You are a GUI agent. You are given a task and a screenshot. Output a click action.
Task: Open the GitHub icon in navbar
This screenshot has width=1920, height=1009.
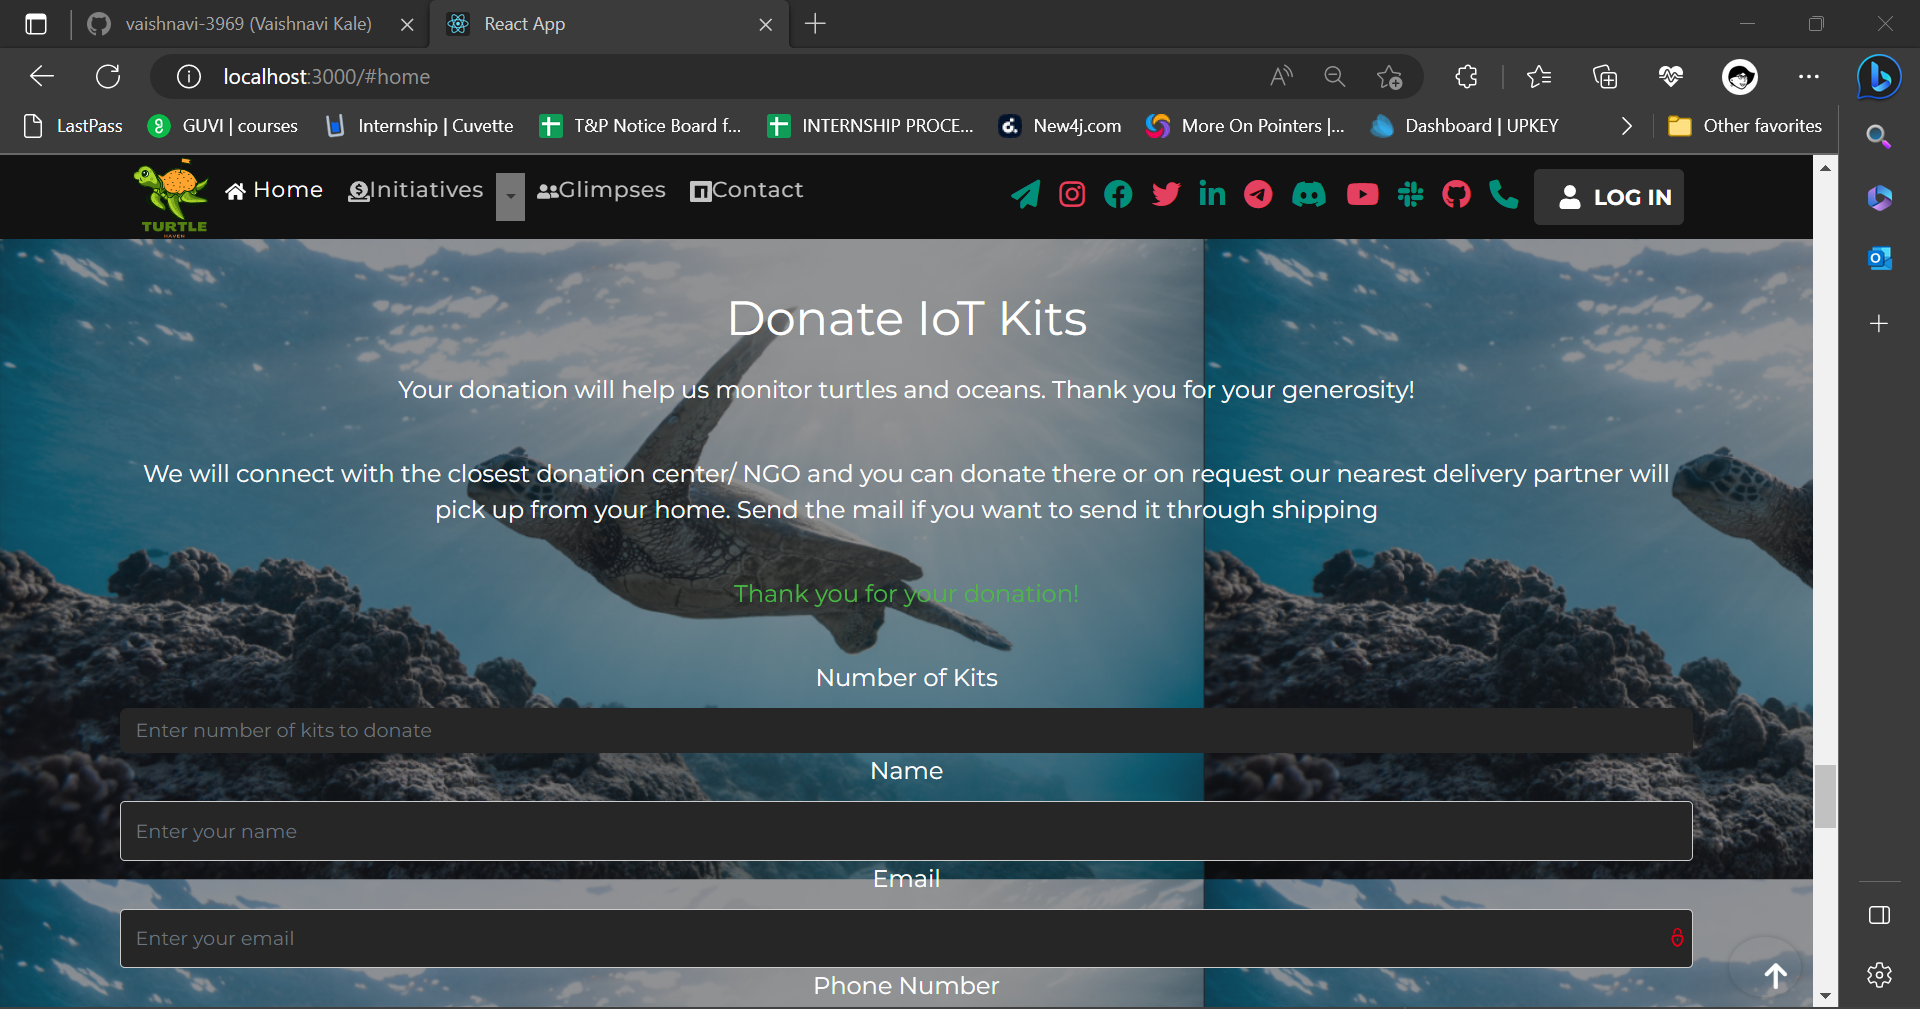pos(1457,194)
